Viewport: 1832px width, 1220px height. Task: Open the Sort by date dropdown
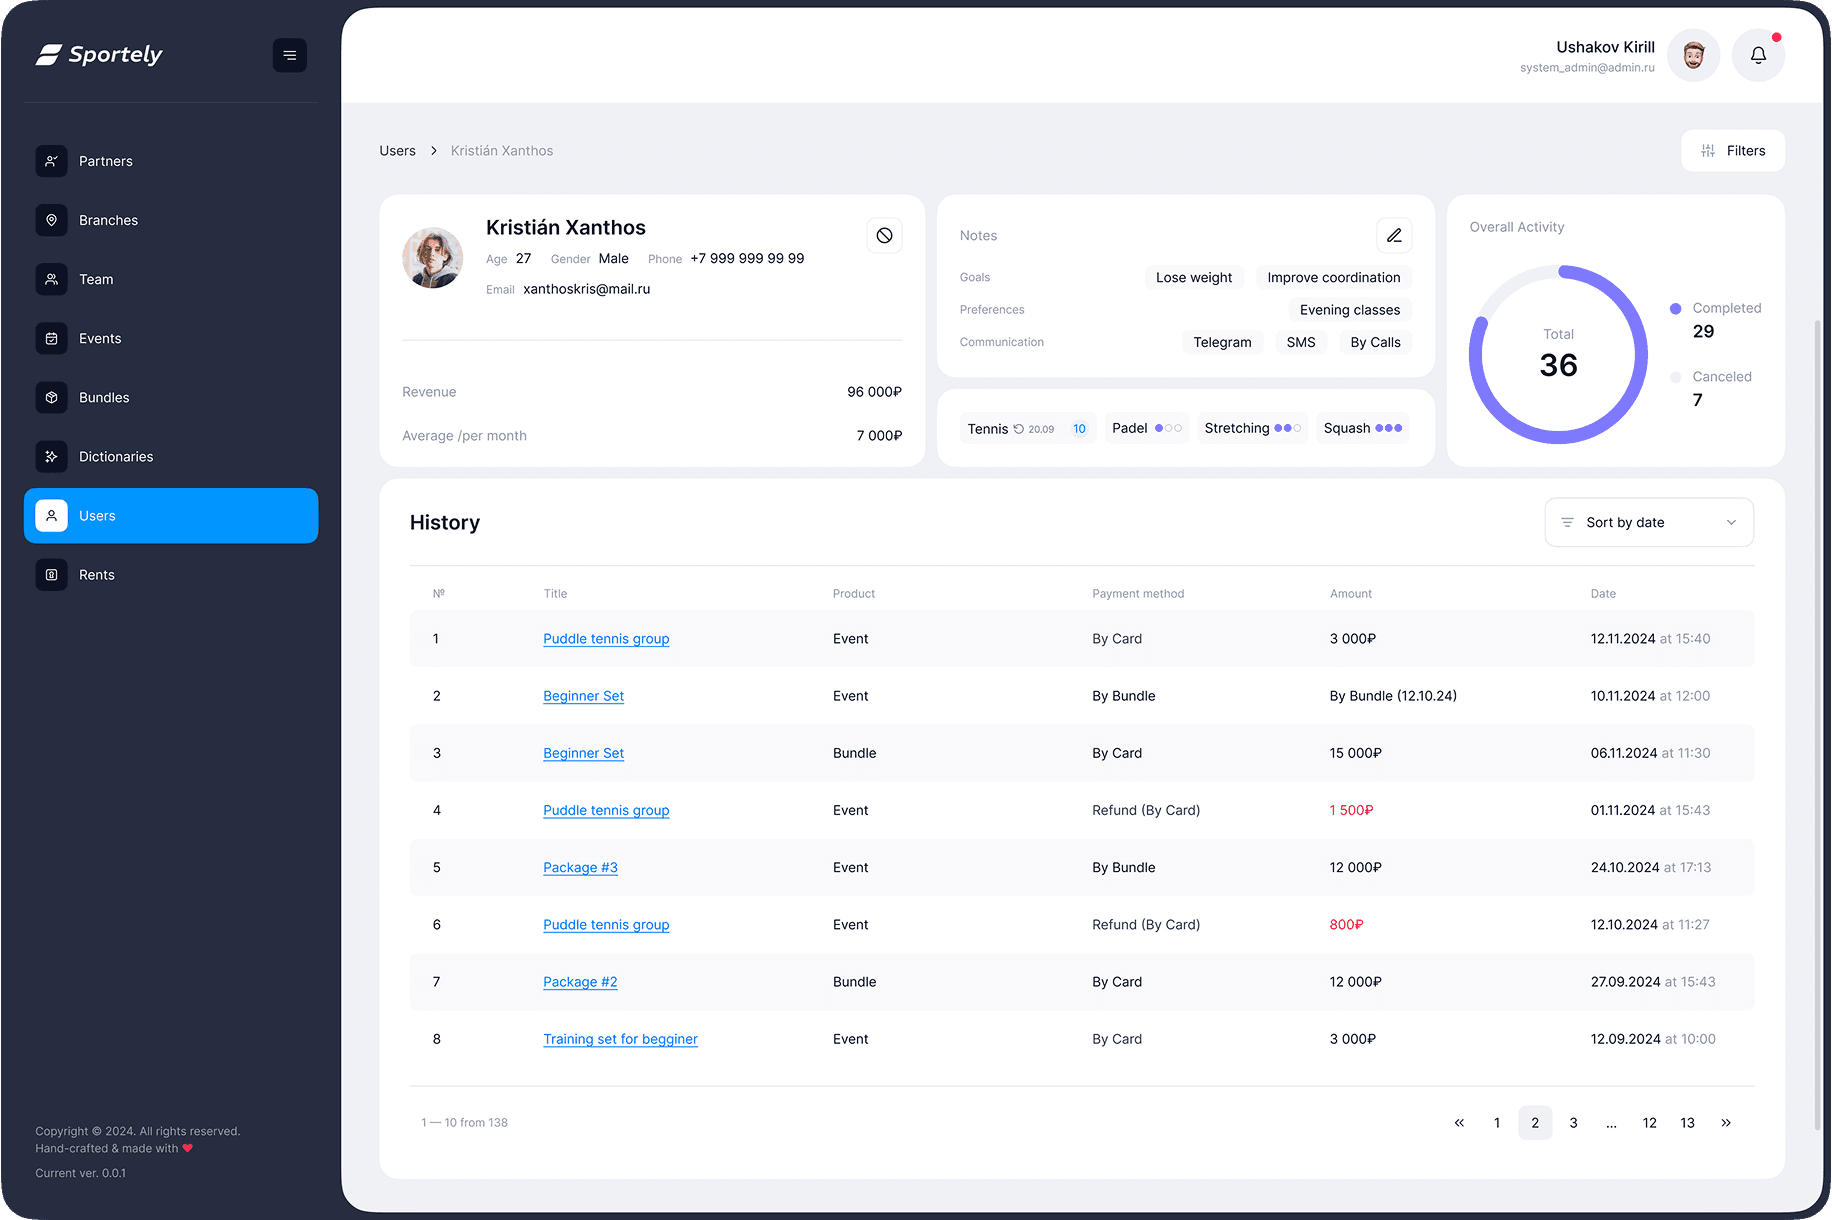point(1649,522)
